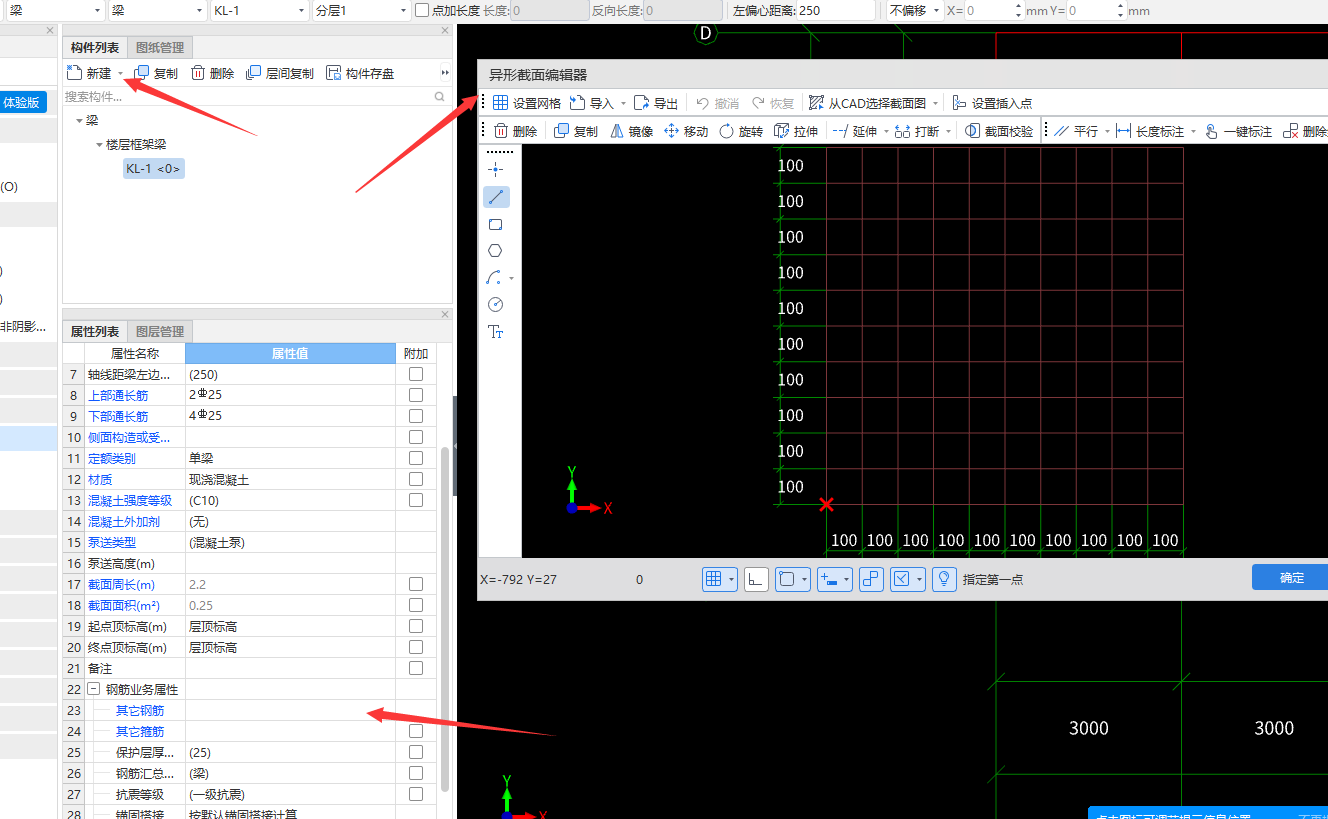Check 附加 box for 定额类别 row
Viewport: 1328px width, 819px height.
[416, 458]
